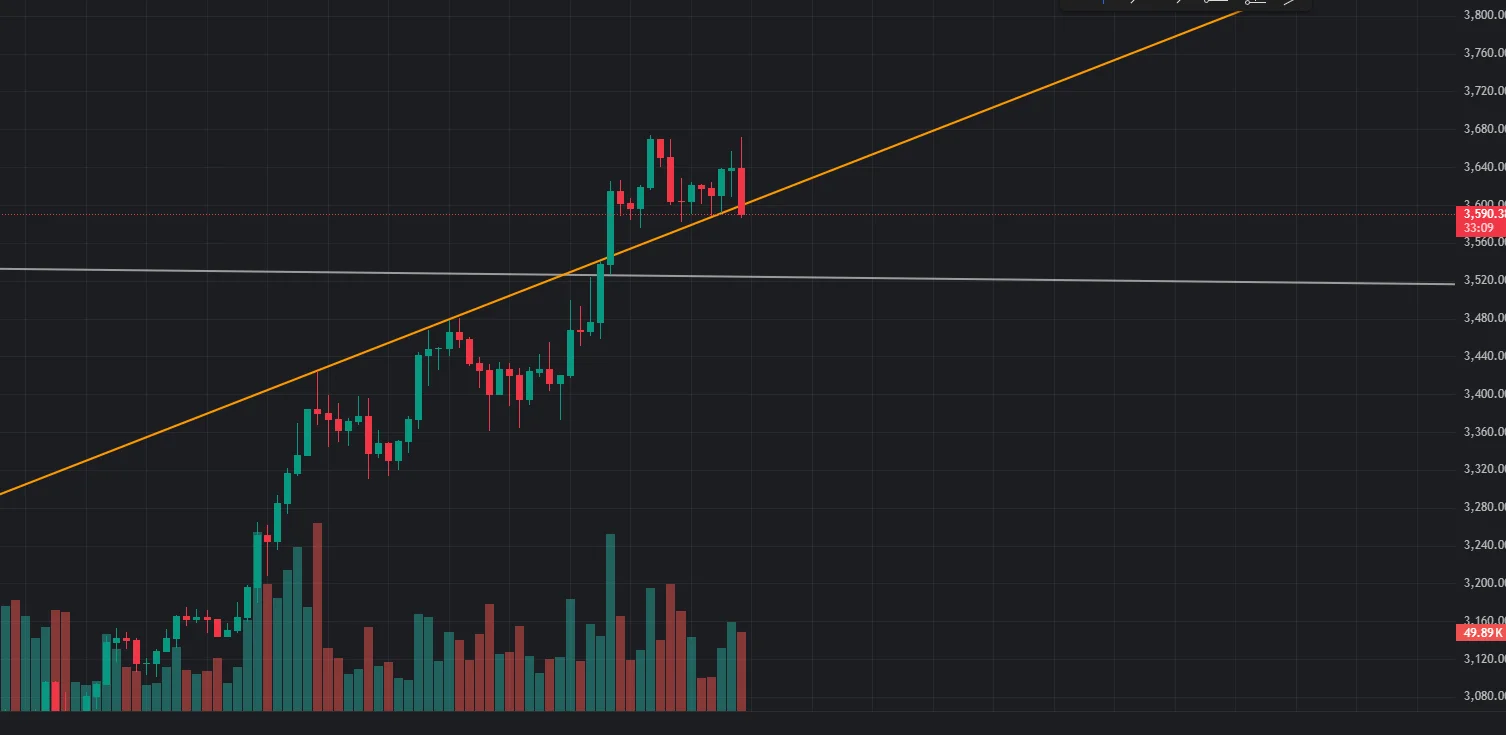Select the latest red candle on the chart
1506x735 pixels.
point(742,190)
